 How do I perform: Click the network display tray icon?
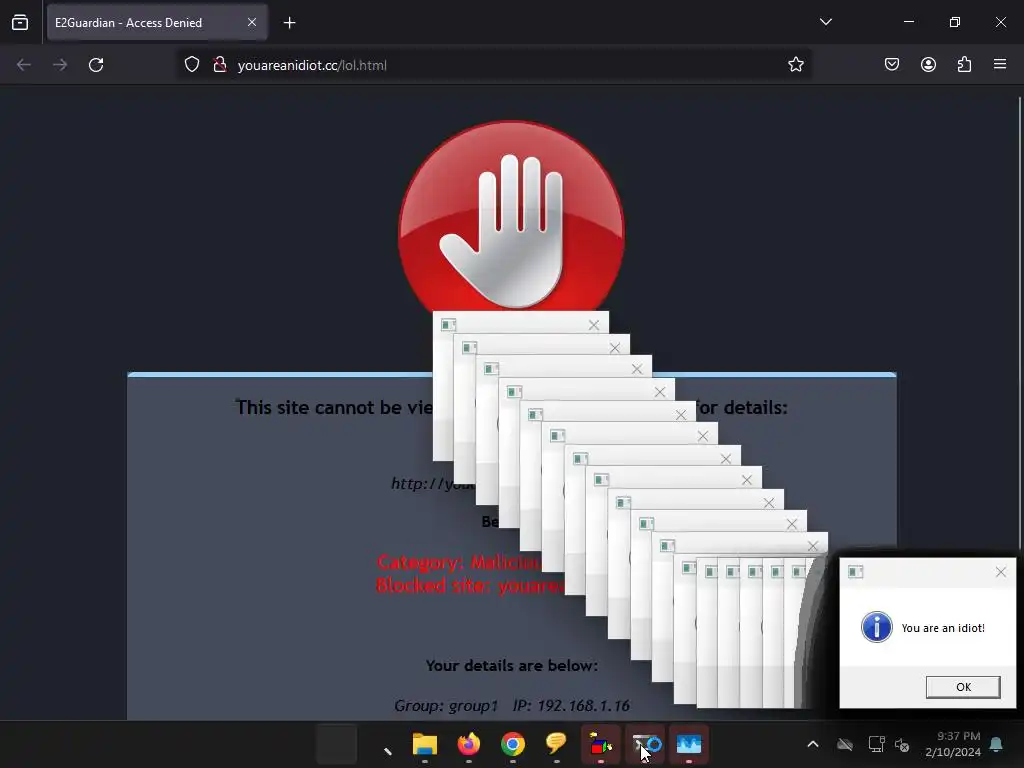(x=876, y=744)
